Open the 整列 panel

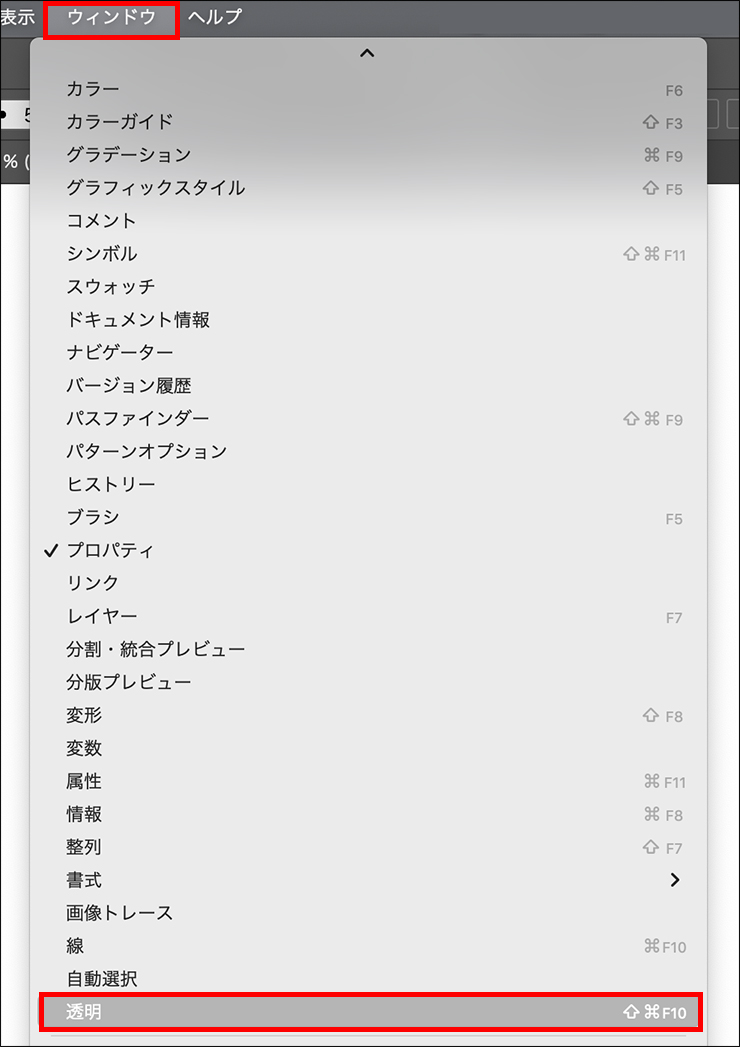[x=84, y=847]
